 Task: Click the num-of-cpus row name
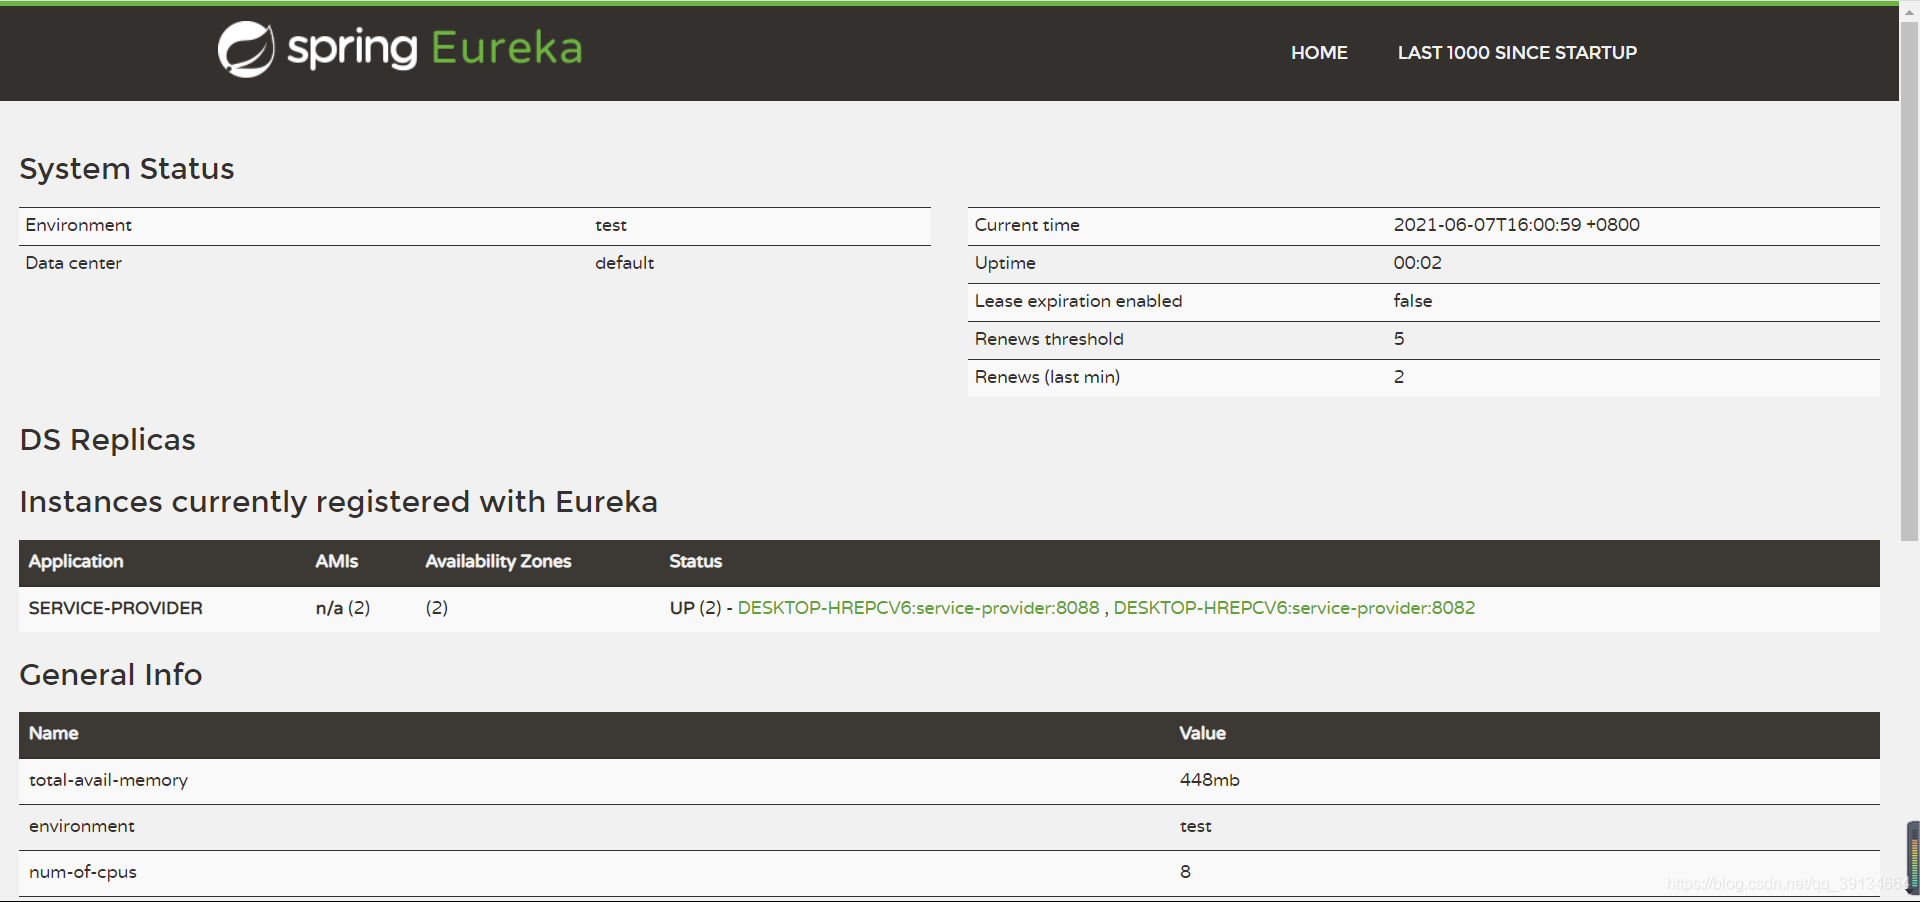point(83,872)
